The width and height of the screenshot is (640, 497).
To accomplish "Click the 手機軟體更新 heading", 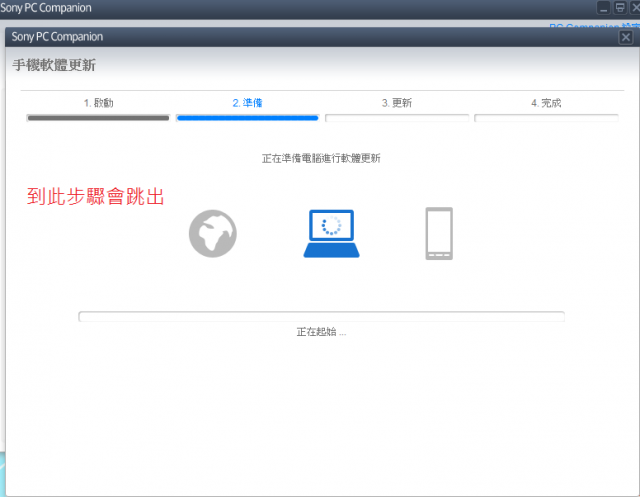I will (54, 65).
